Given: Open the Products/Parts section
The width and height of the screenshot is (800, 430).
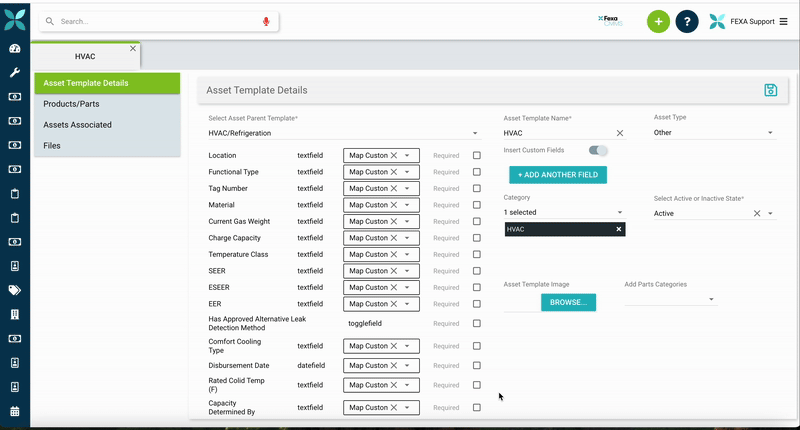Looking at the screenshot, I should coord(107,104).
